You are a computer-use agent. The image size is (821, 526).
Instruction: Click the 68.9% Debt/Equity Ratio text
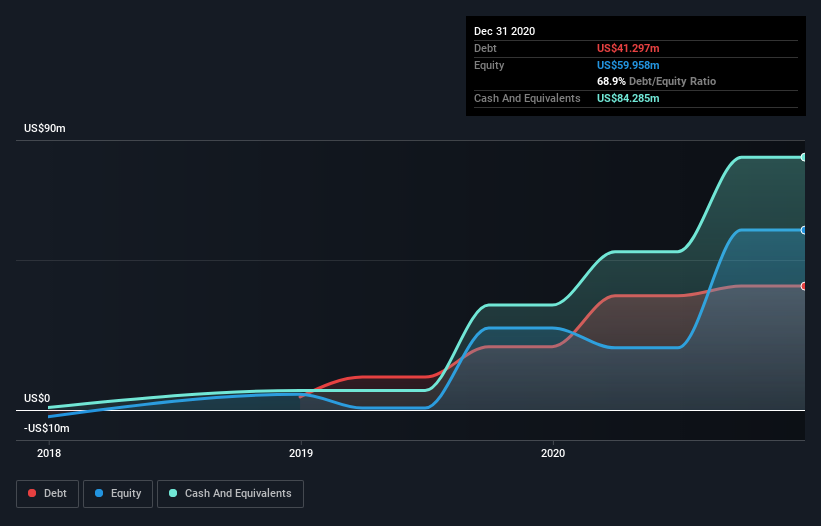click(656, 81)
